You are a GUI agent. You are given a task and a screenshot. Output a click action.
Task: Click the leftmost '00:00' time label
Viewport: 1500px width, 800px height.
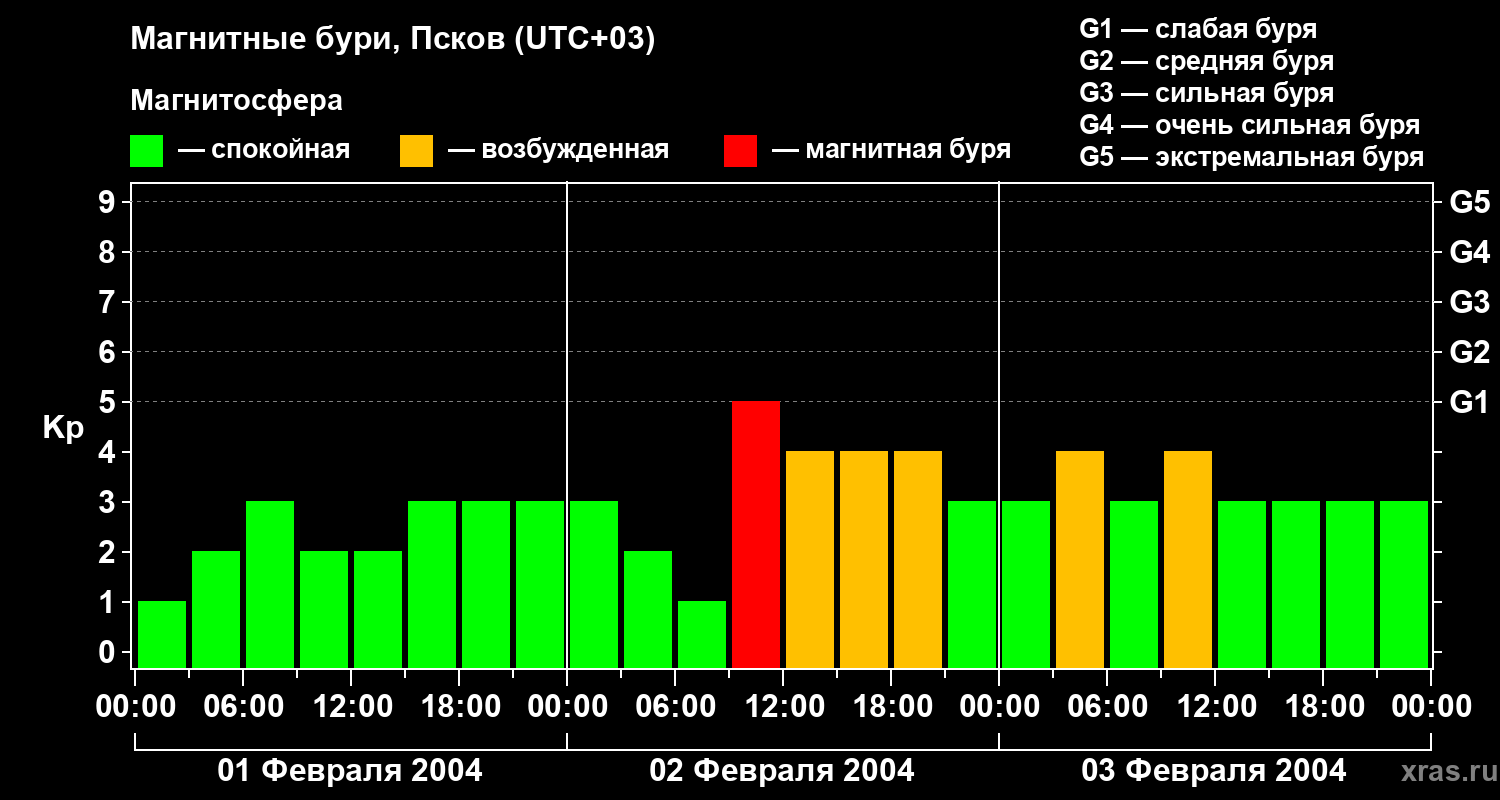(135, 707)
